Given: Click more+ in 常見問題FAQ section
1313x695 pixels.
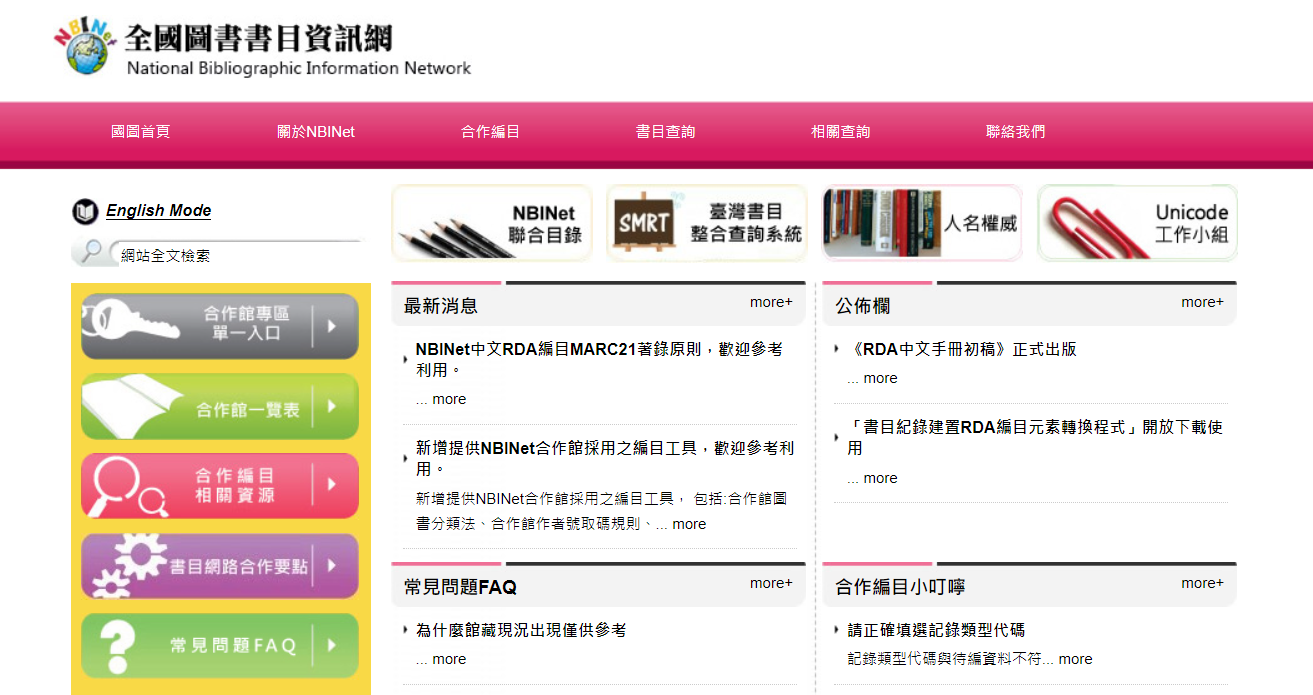Looking at the screenshot, I should point(771,583).
